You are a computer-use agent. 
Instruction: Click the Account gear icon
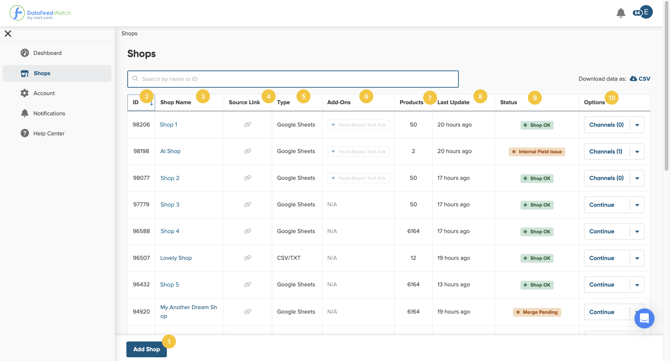(x=25, y=93)
